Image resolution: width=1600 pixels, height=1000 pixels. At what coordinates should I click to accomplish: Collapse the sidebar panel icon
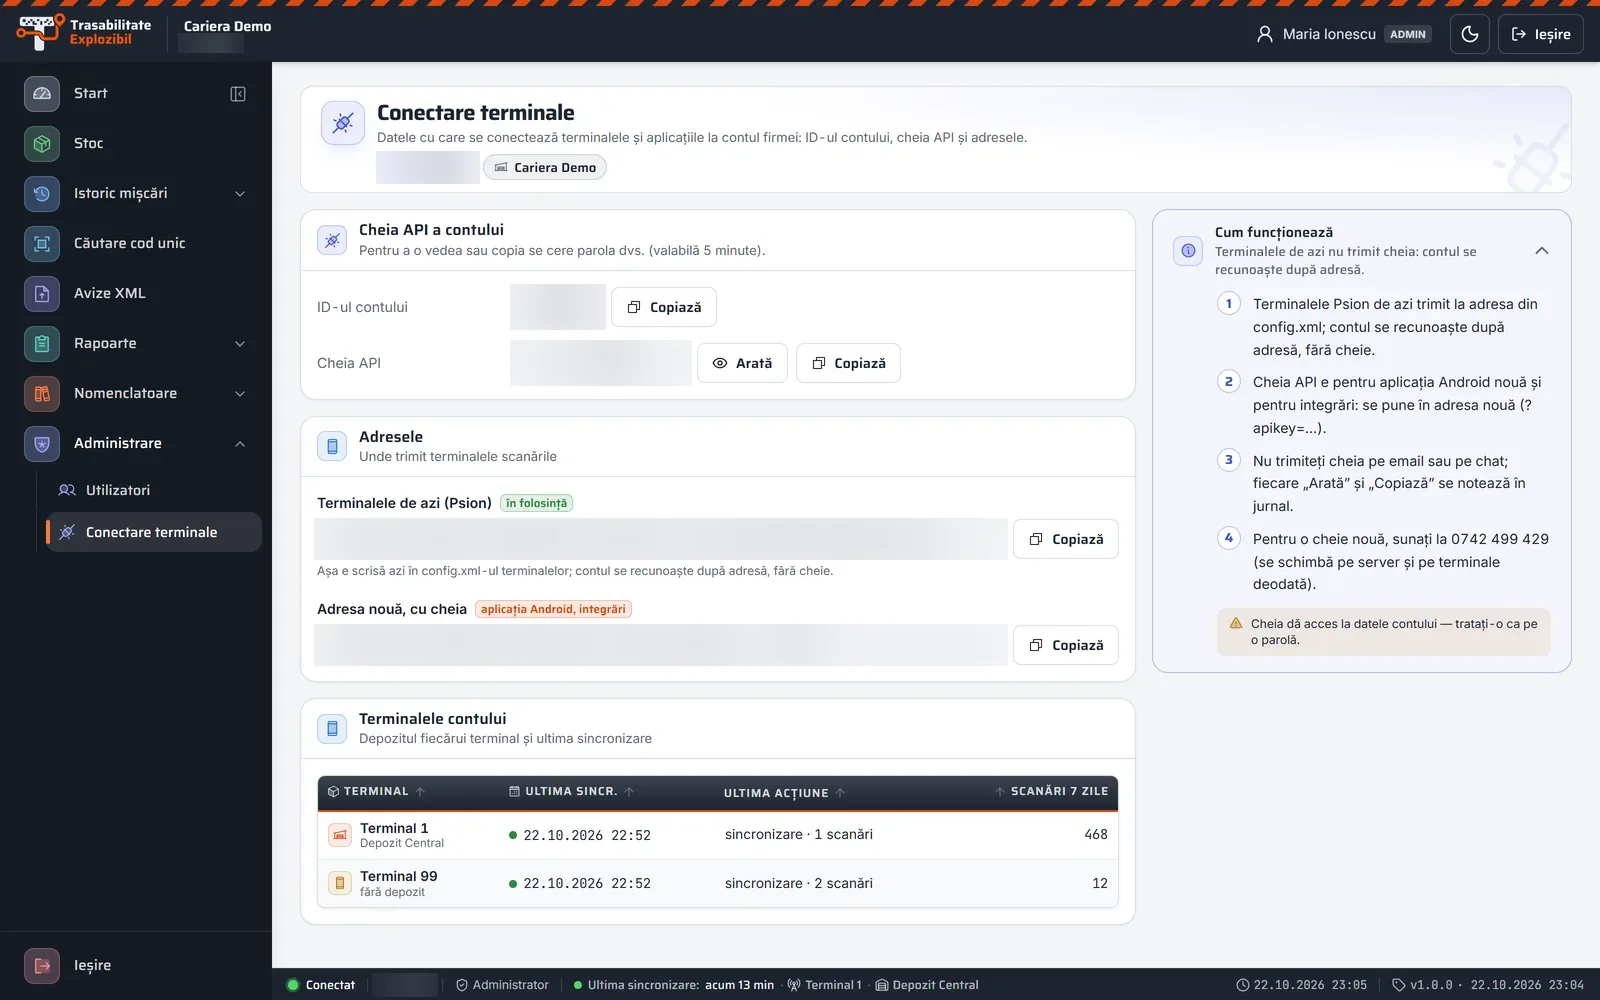[238, 94]
